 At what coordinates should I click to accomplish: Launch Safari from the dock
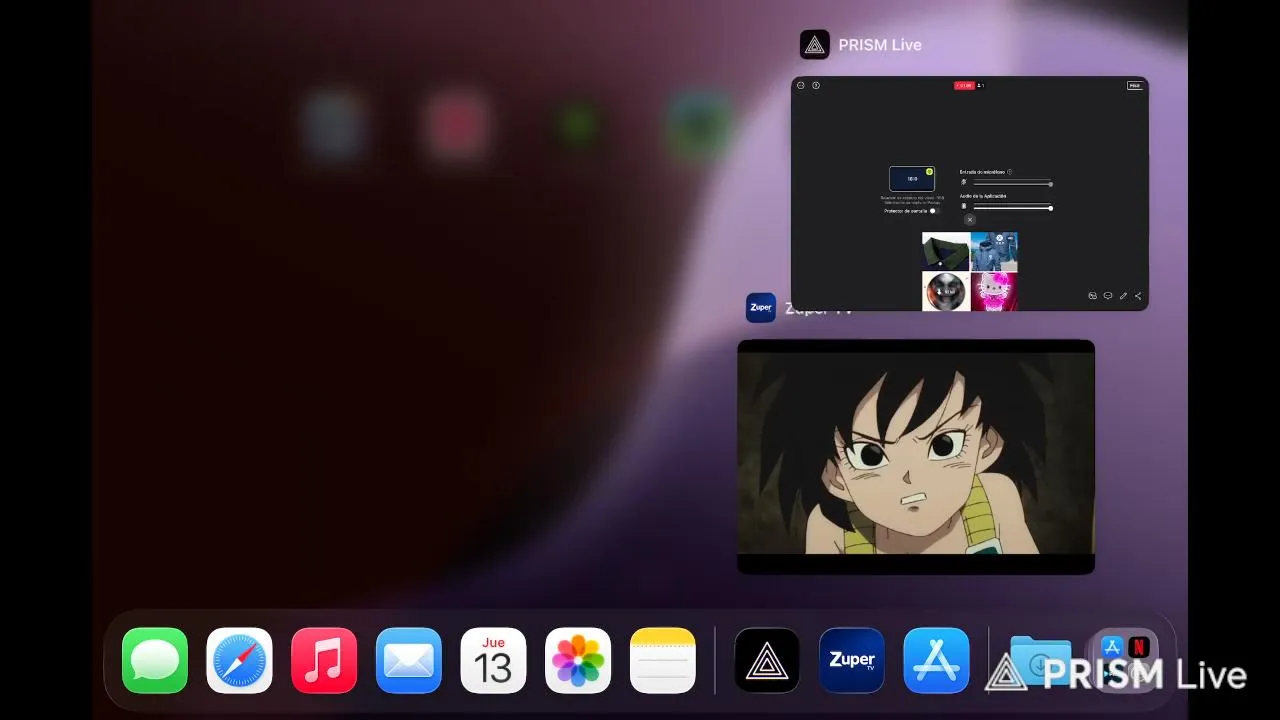click(240, 660)
